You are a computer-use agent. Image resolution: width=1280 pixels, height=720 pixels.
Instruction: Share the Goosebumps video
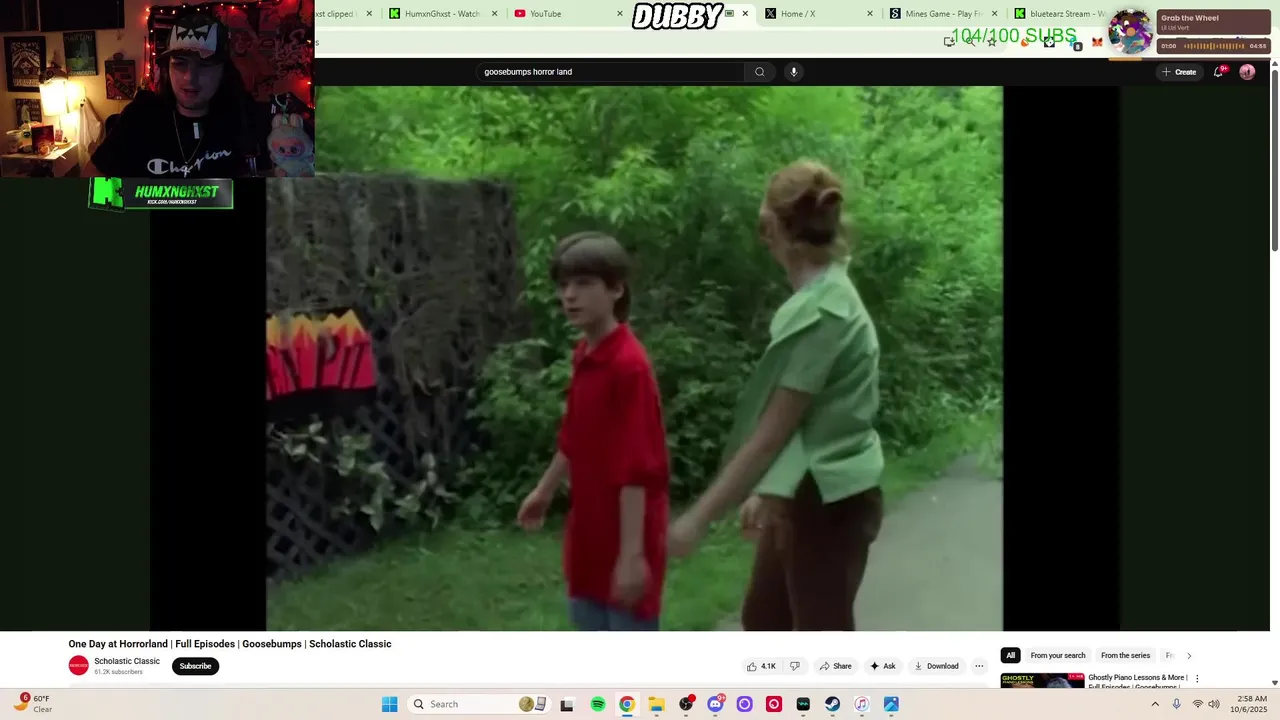pos(835,666)
